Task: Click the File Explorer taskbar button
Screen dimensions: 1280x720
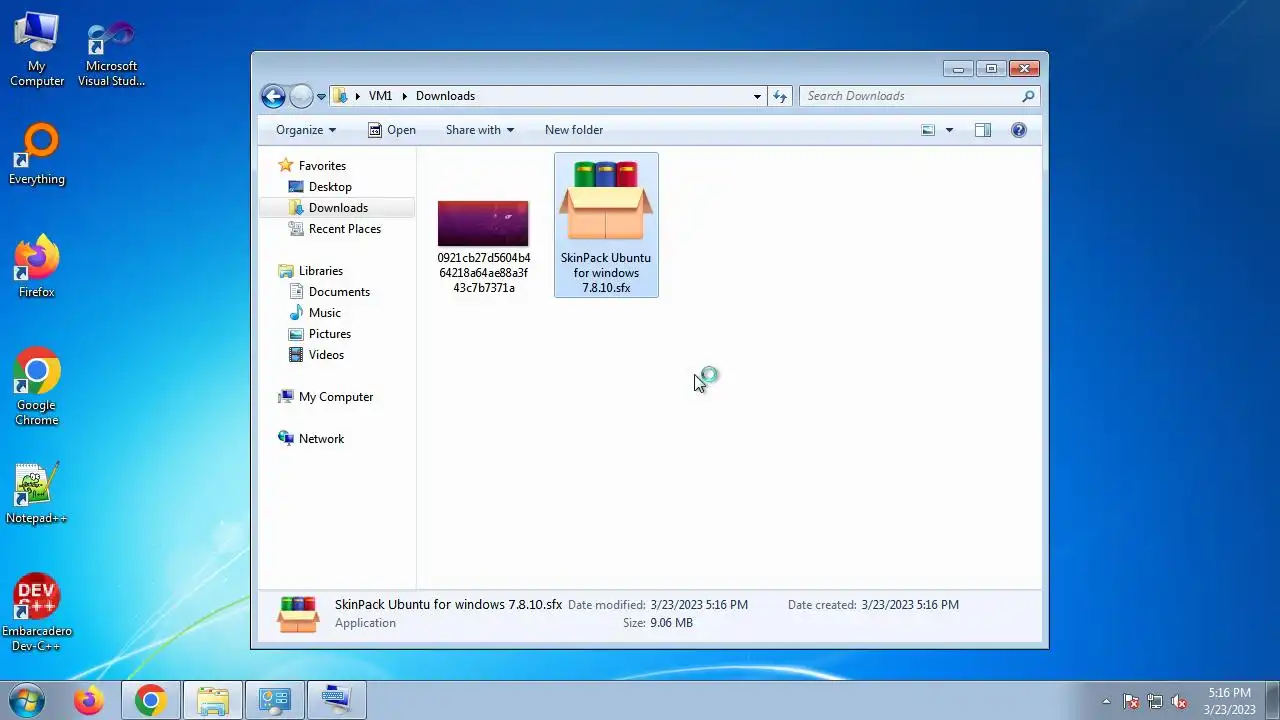Action: pyautogui.click(x=213, y=701)
